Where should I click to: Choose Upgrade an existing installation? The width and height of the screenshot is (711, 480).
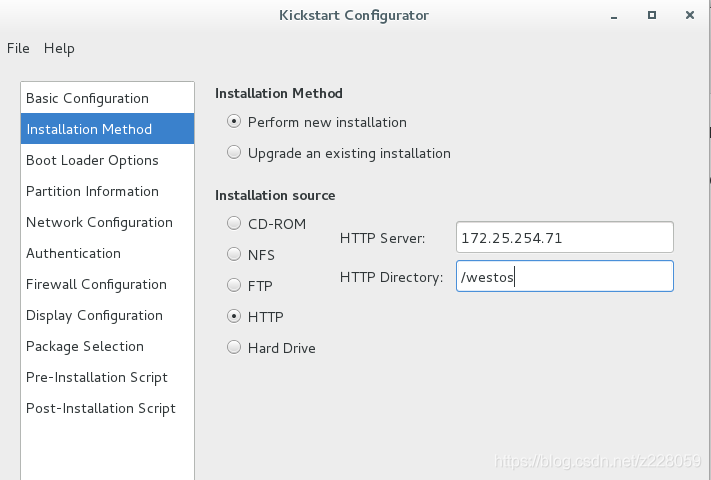click(x=234, y=153)
